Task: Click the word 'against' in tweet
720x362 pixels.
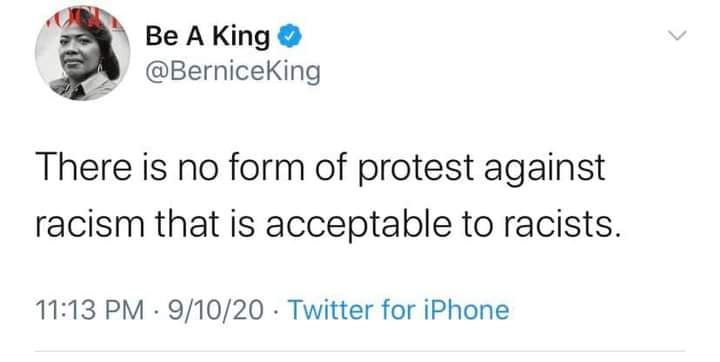Action: (545, 170)
